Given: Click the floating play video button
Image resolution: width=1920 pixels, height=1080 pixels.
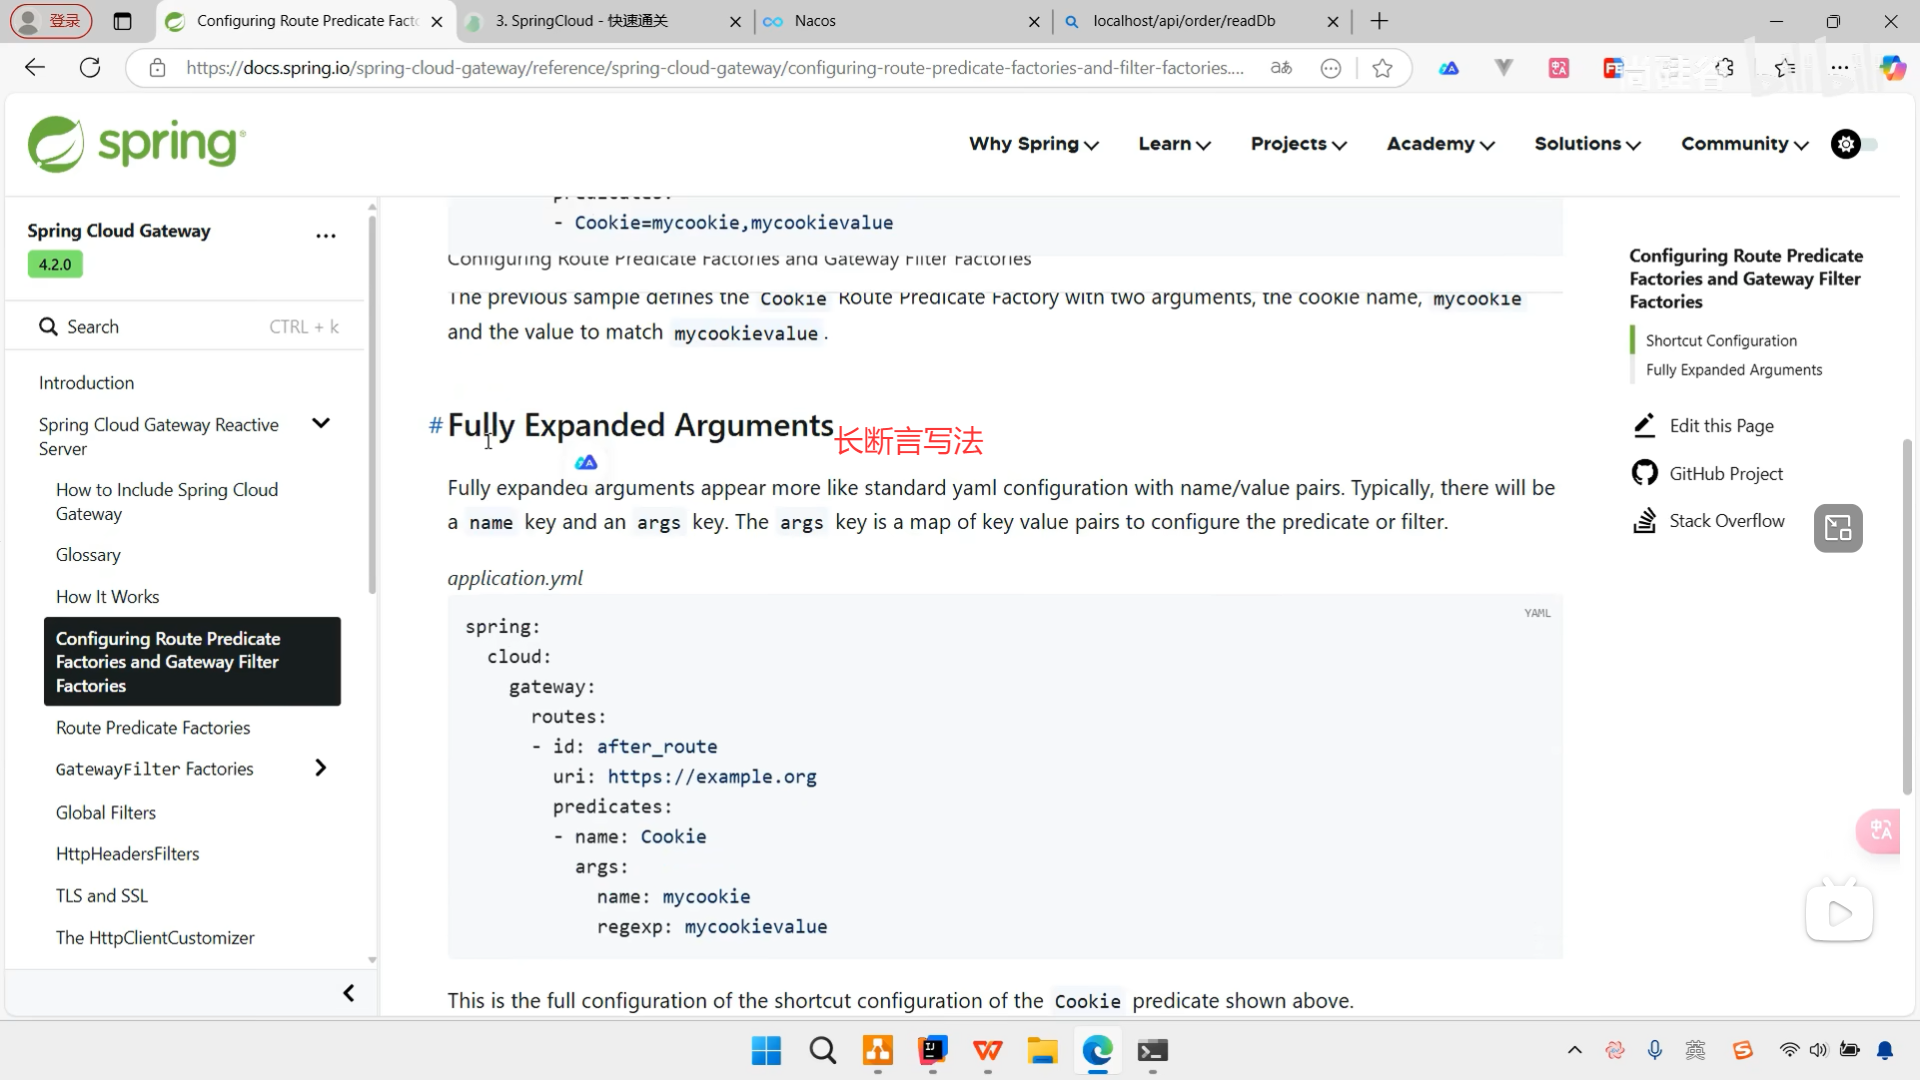Looking at the screenshot, I should [x=1838, y=913].
